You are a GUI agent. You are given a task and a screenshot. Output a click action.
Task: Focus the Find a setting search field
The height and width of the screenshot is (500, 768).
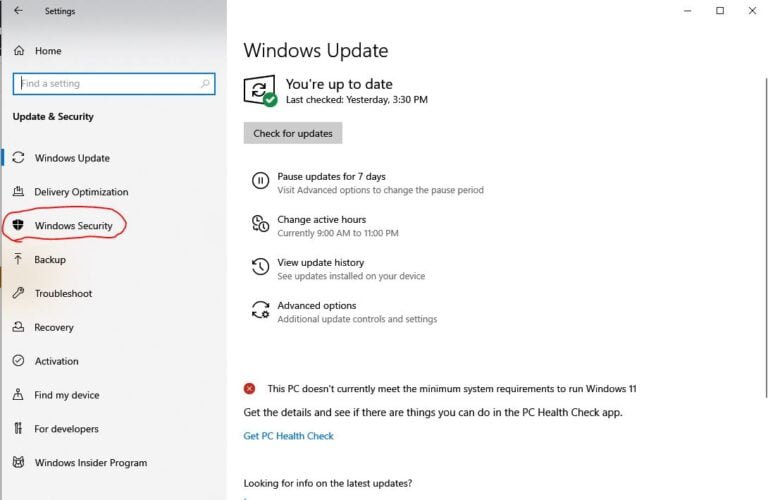114,84
